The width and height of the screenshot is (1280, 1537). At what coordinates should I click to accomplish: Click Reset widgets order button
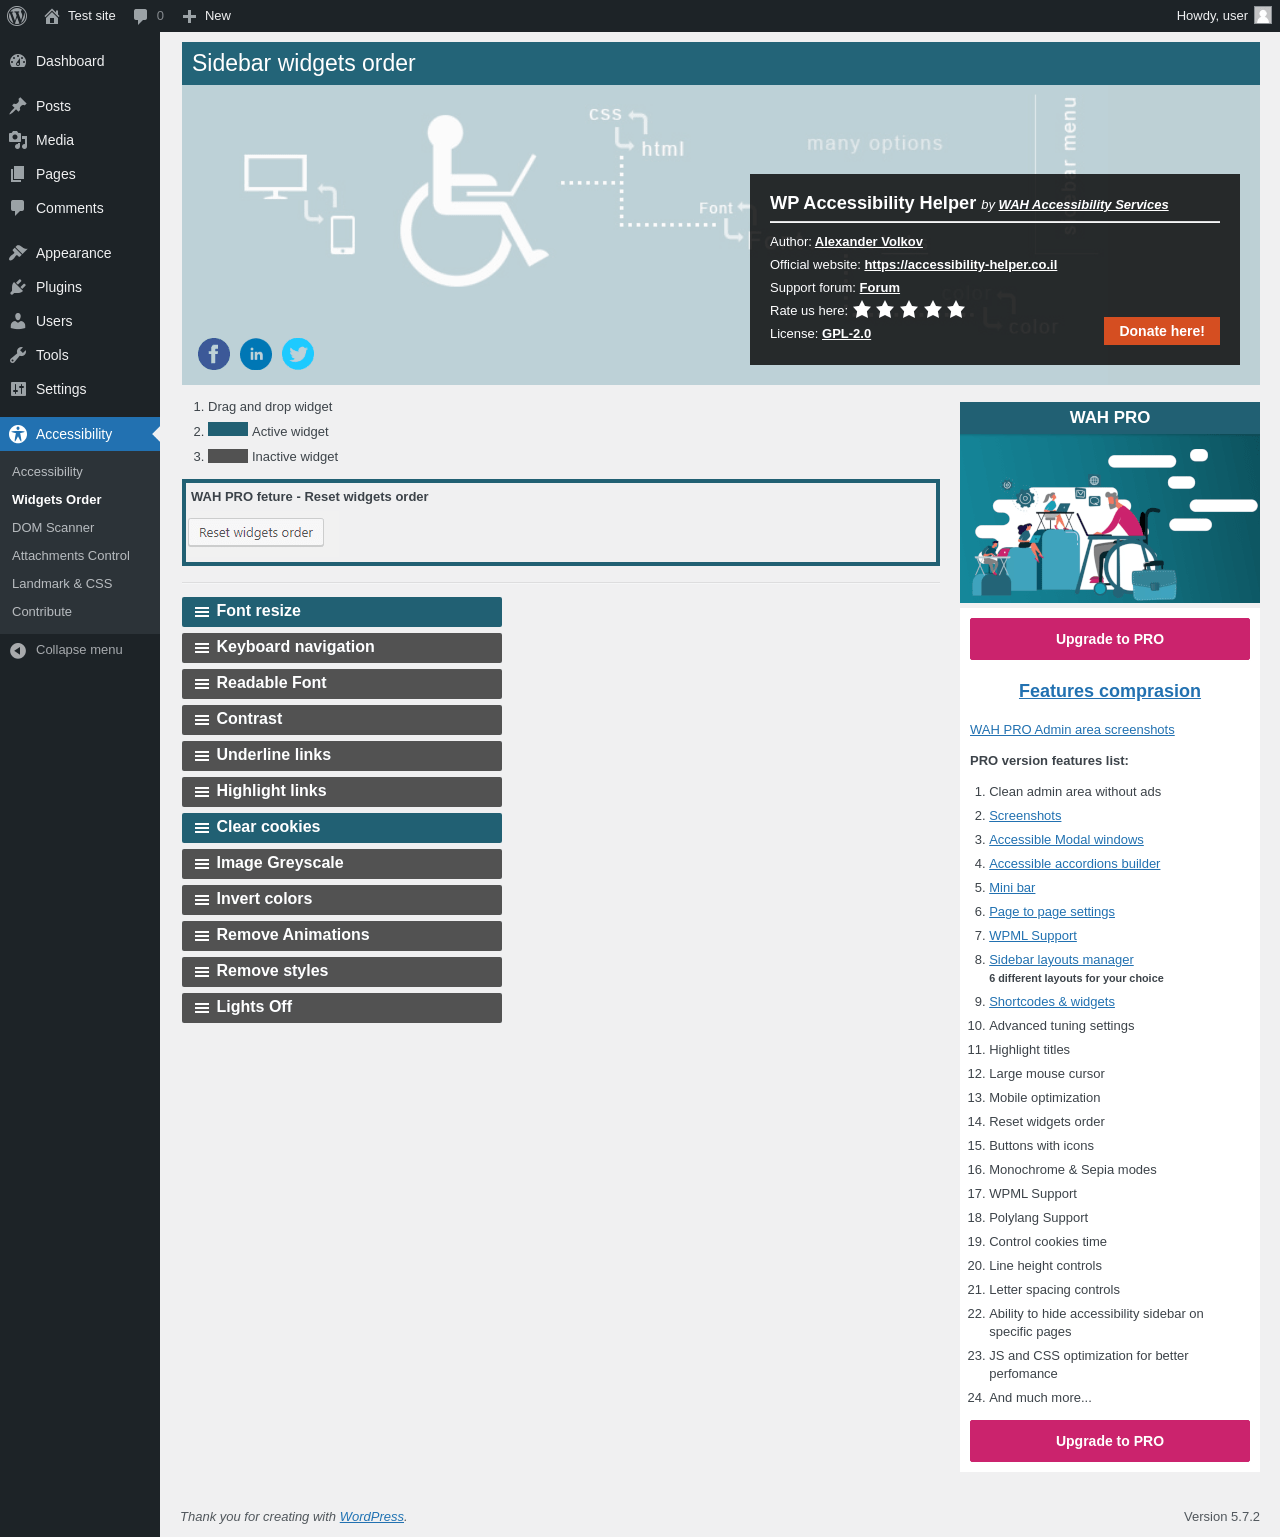(x=256, y=533)
